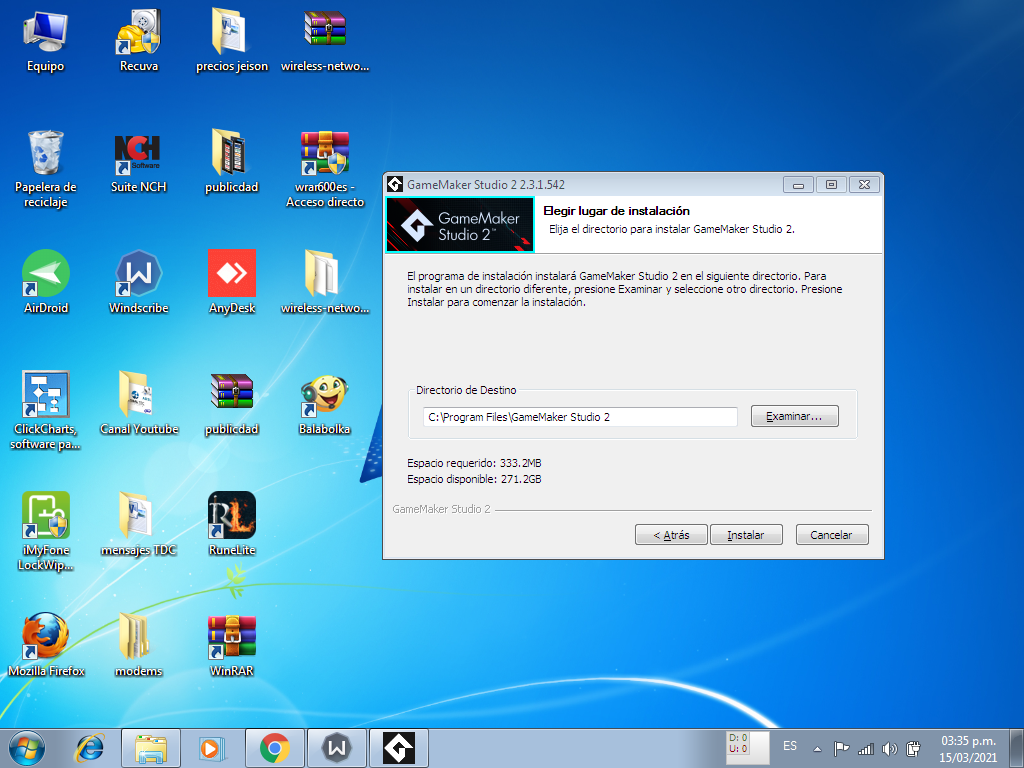Screen dimensions: 1024x768
Task: Select the precios jeison folder
Action: tap(232, 40)
